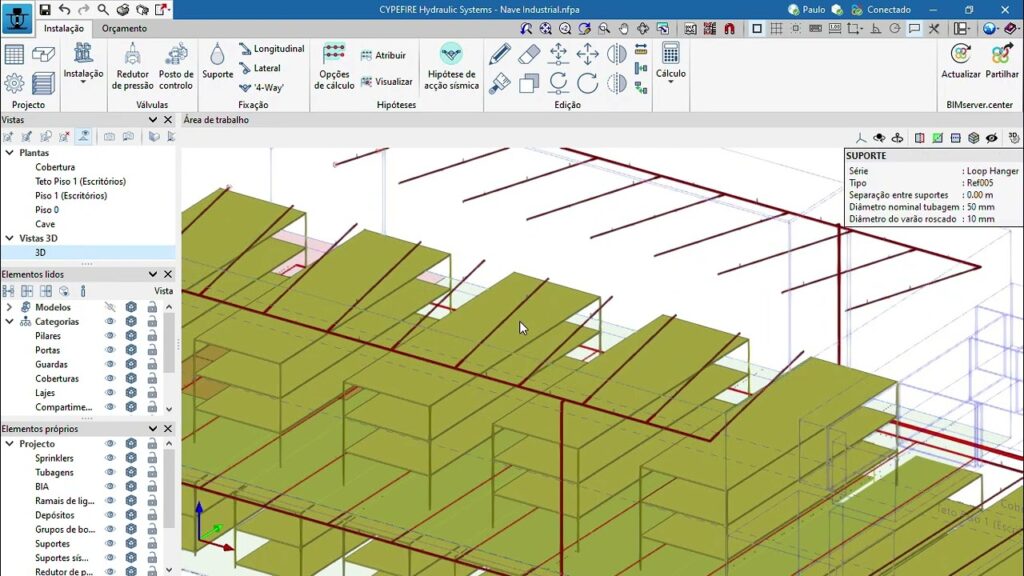1024x576 pixels.
Task: Toggle the lock for Tubagens
Action: 152,472
